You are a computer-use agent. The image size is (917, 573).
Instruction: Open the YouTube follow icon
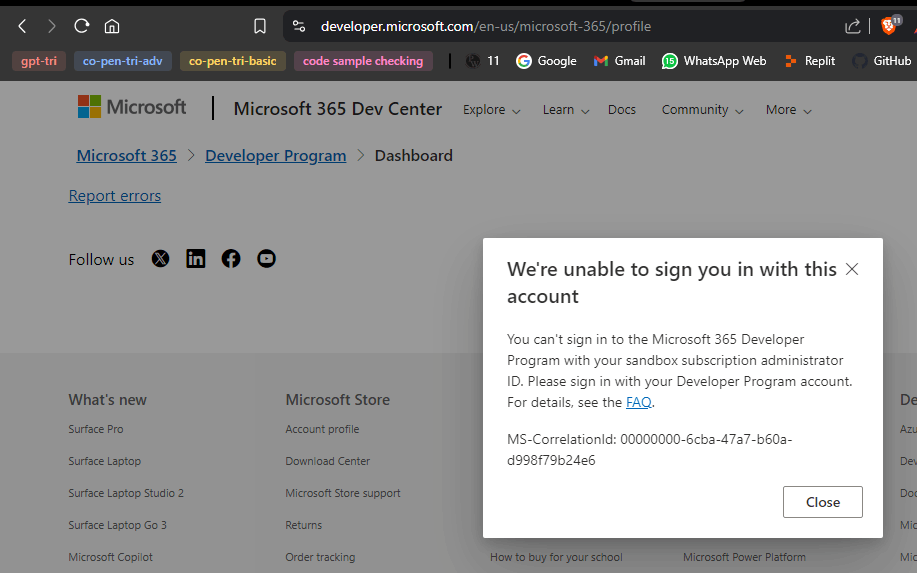(266, 258)
